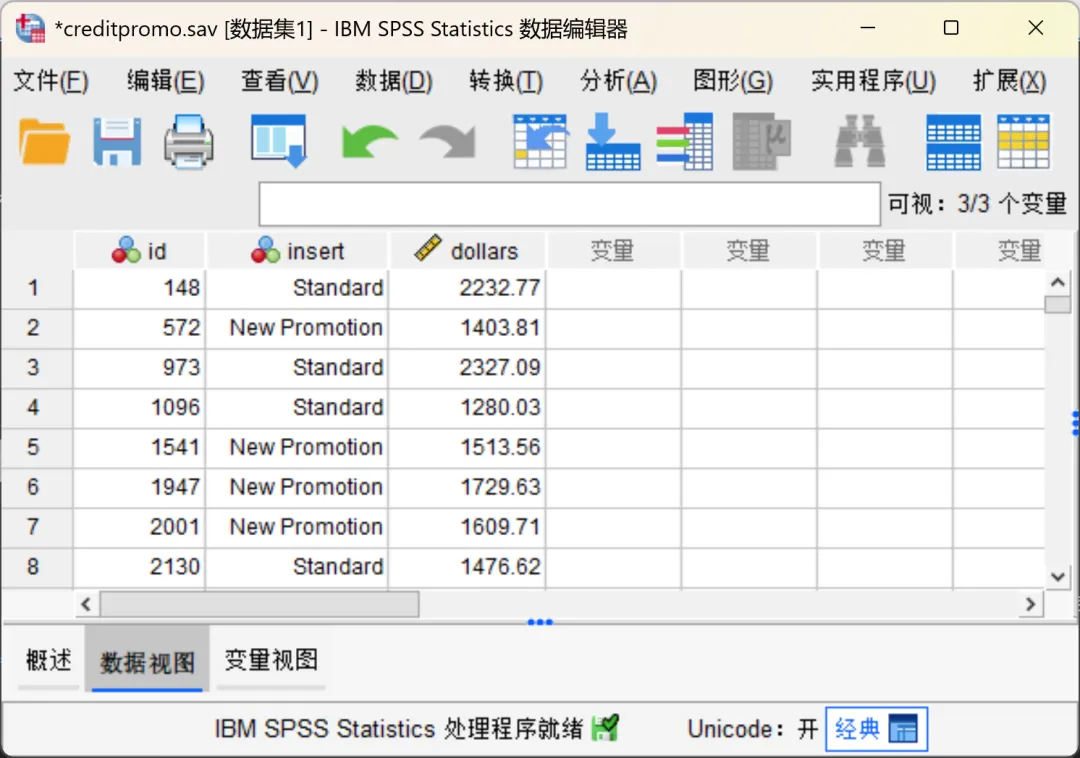The height and width of the screenshot is (758, 1080).
Task: Select row 1 header
Action: [x=37, y=288]
